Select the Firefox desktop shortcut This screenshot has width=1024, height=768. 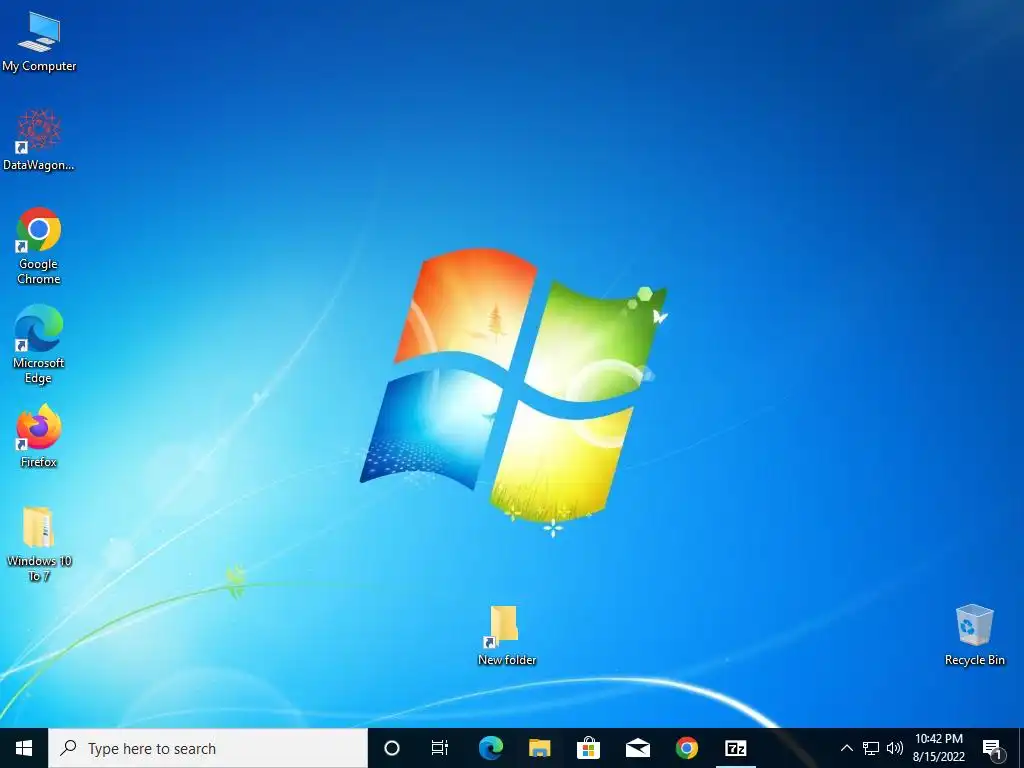coord(39,436)
